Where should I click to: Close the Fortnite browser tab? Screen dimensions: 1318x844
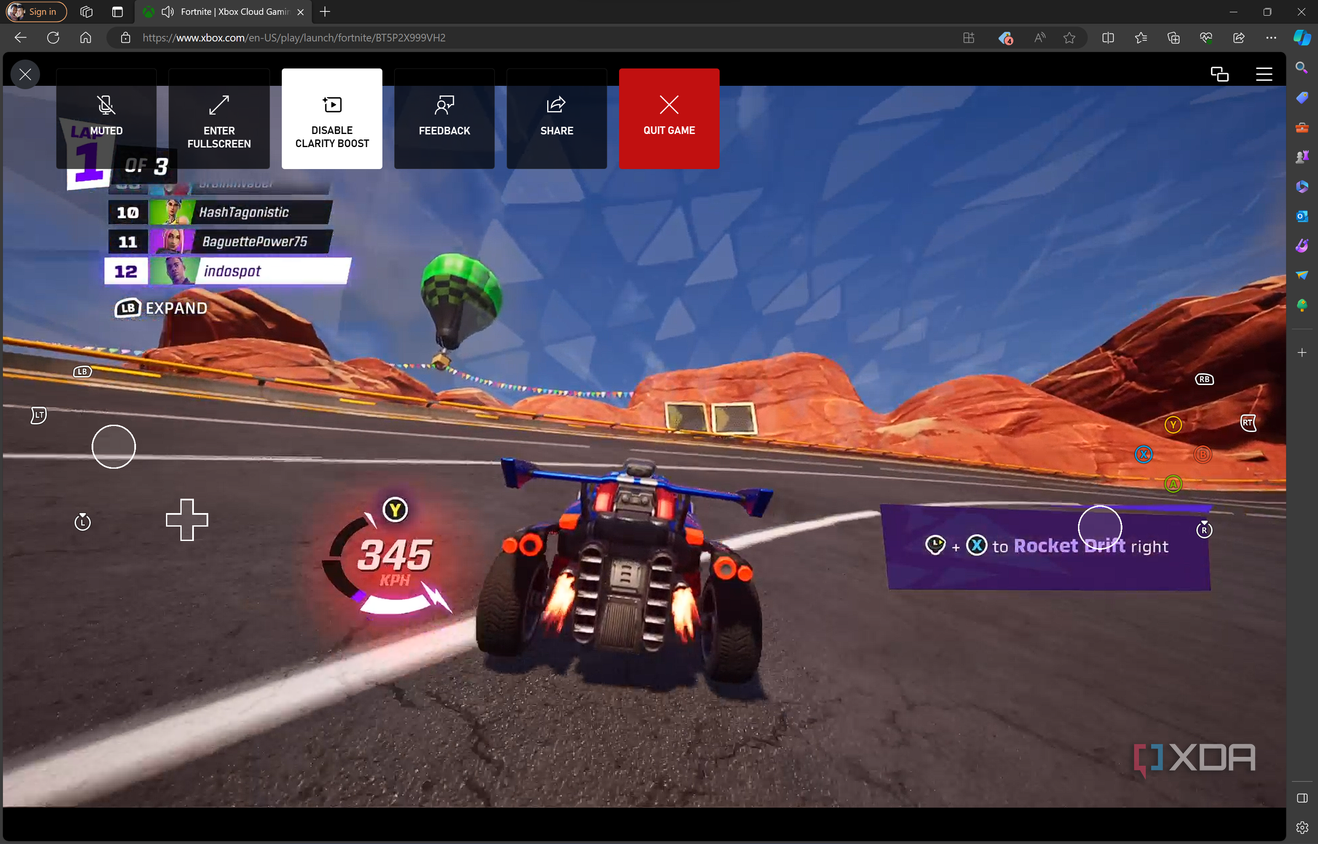[x=300, y=12]
